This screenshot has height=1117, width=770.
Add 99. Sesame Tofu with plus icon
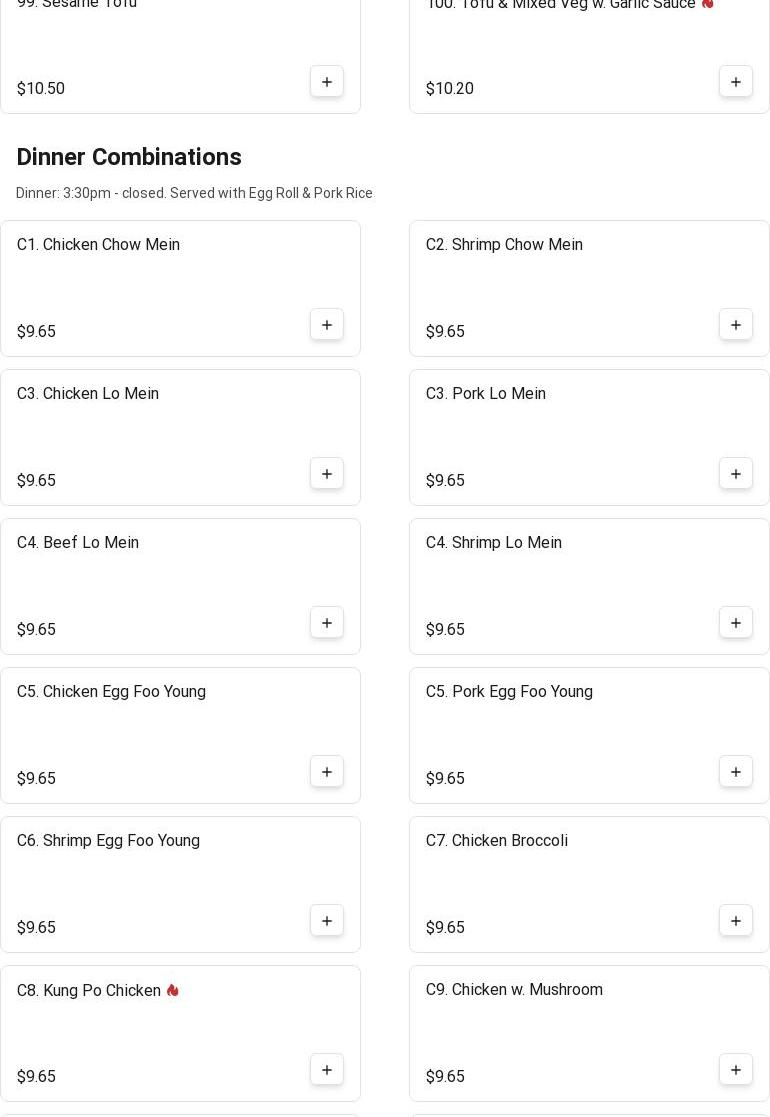point(327,82)
